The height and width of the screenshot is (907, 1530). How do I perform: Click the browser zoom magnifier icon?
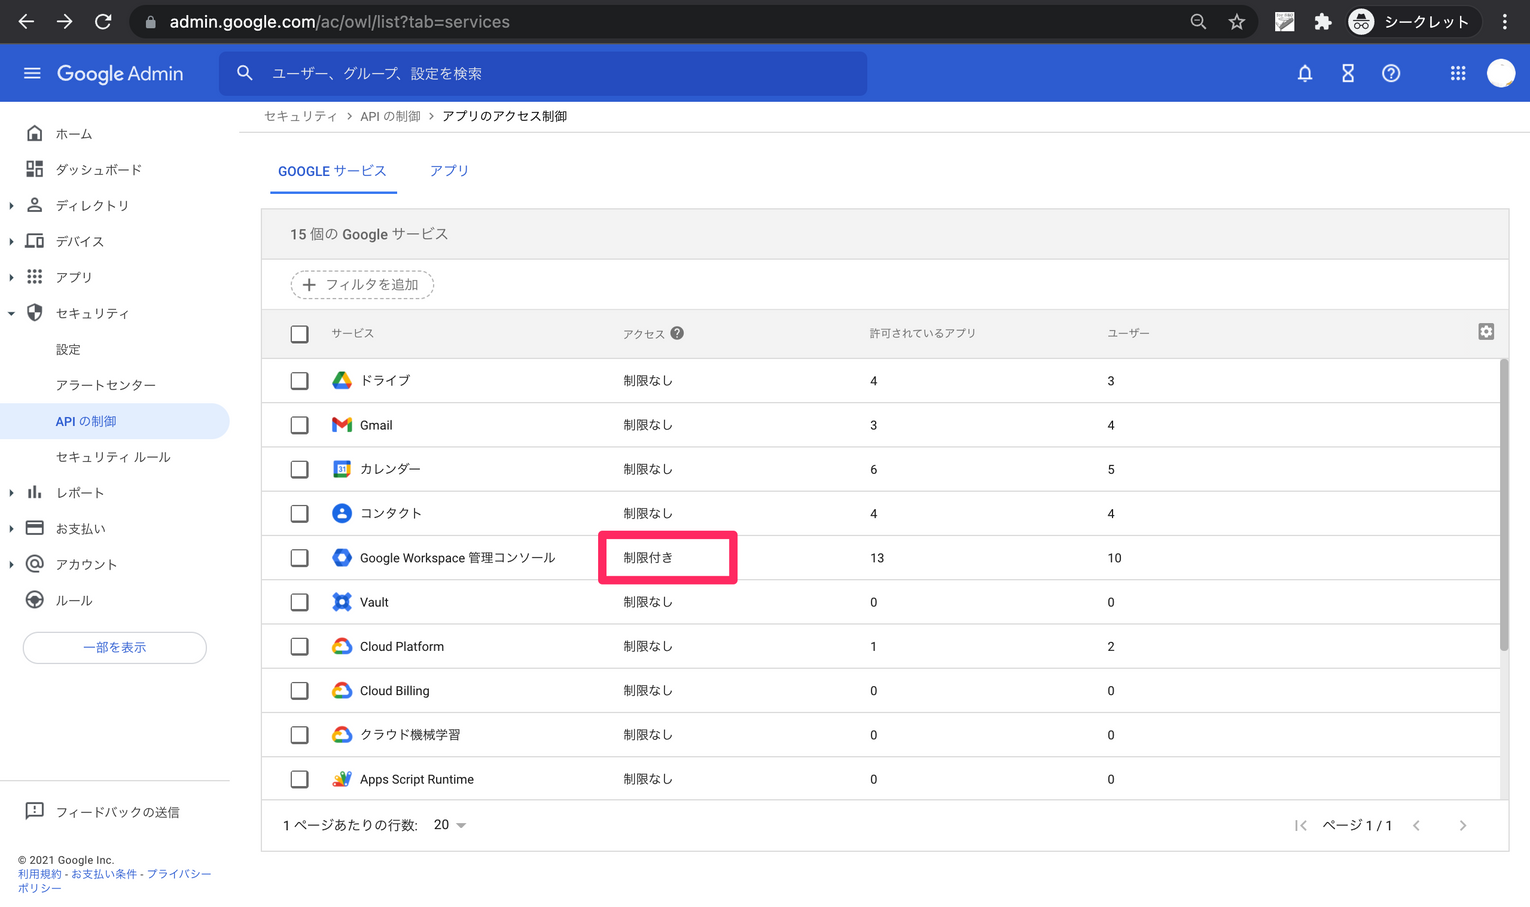coord(1198,21)
